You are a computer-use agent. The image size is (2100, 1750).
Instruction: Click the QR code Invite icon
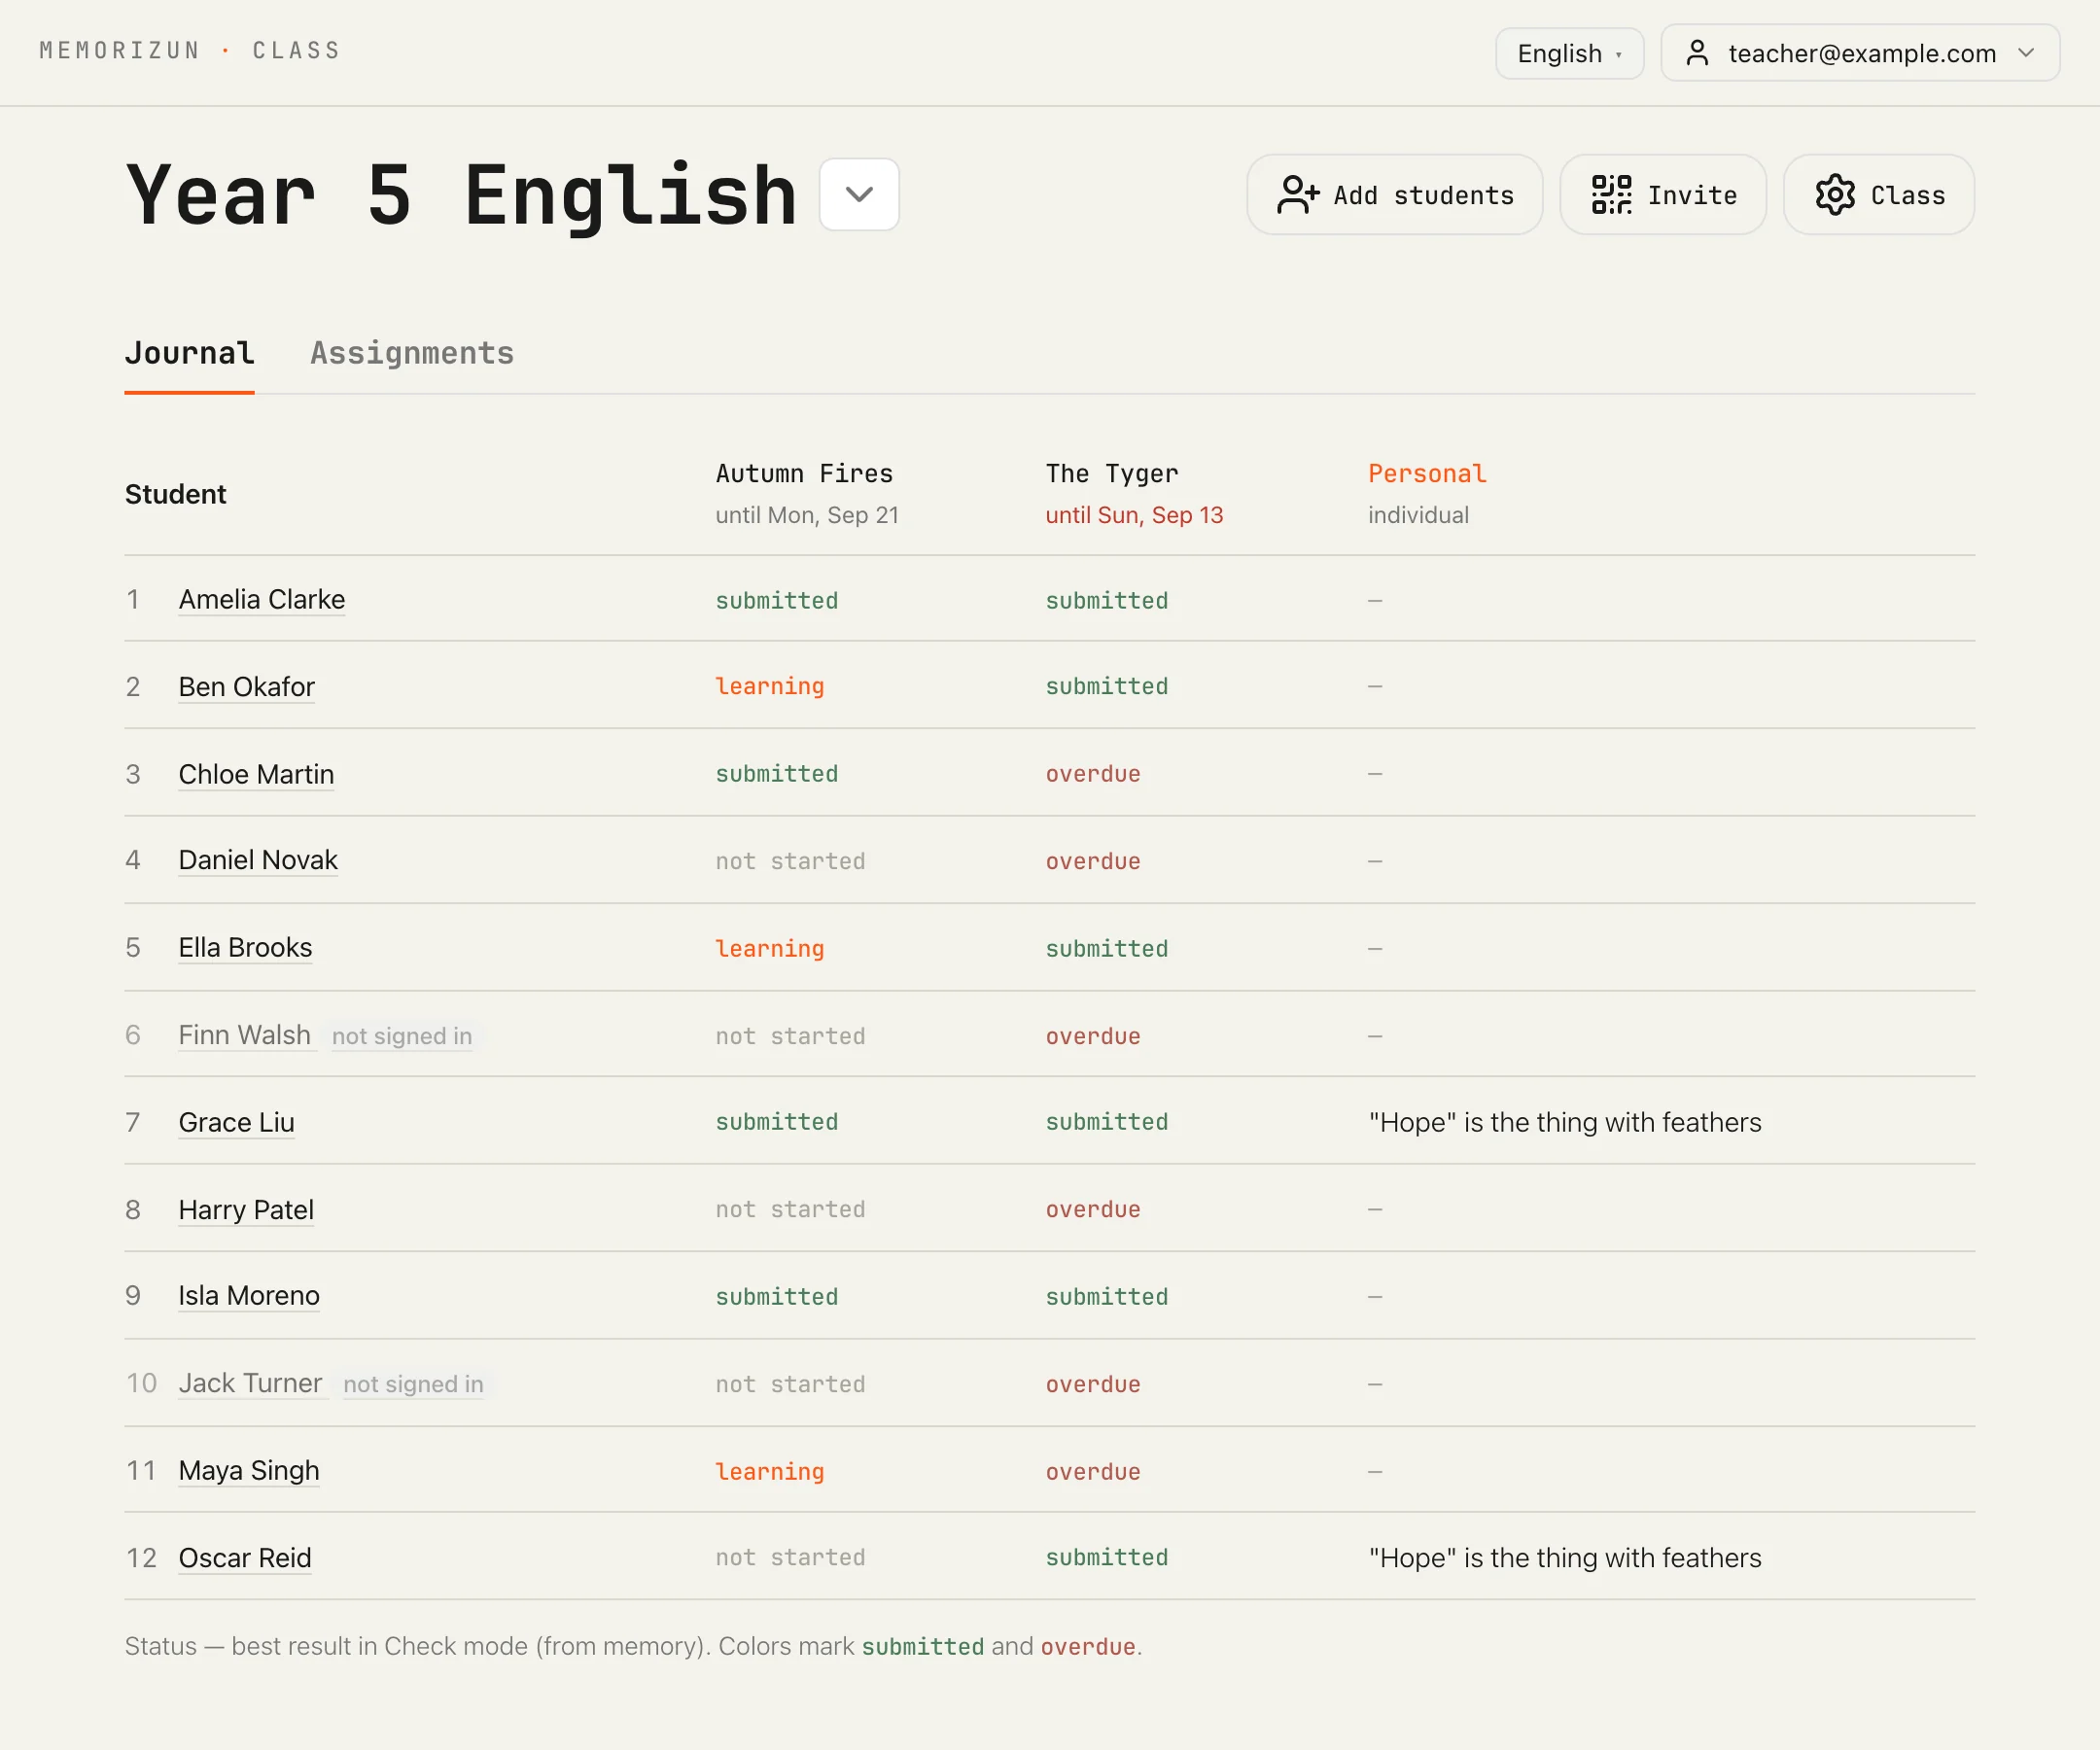click(1611, 195)
